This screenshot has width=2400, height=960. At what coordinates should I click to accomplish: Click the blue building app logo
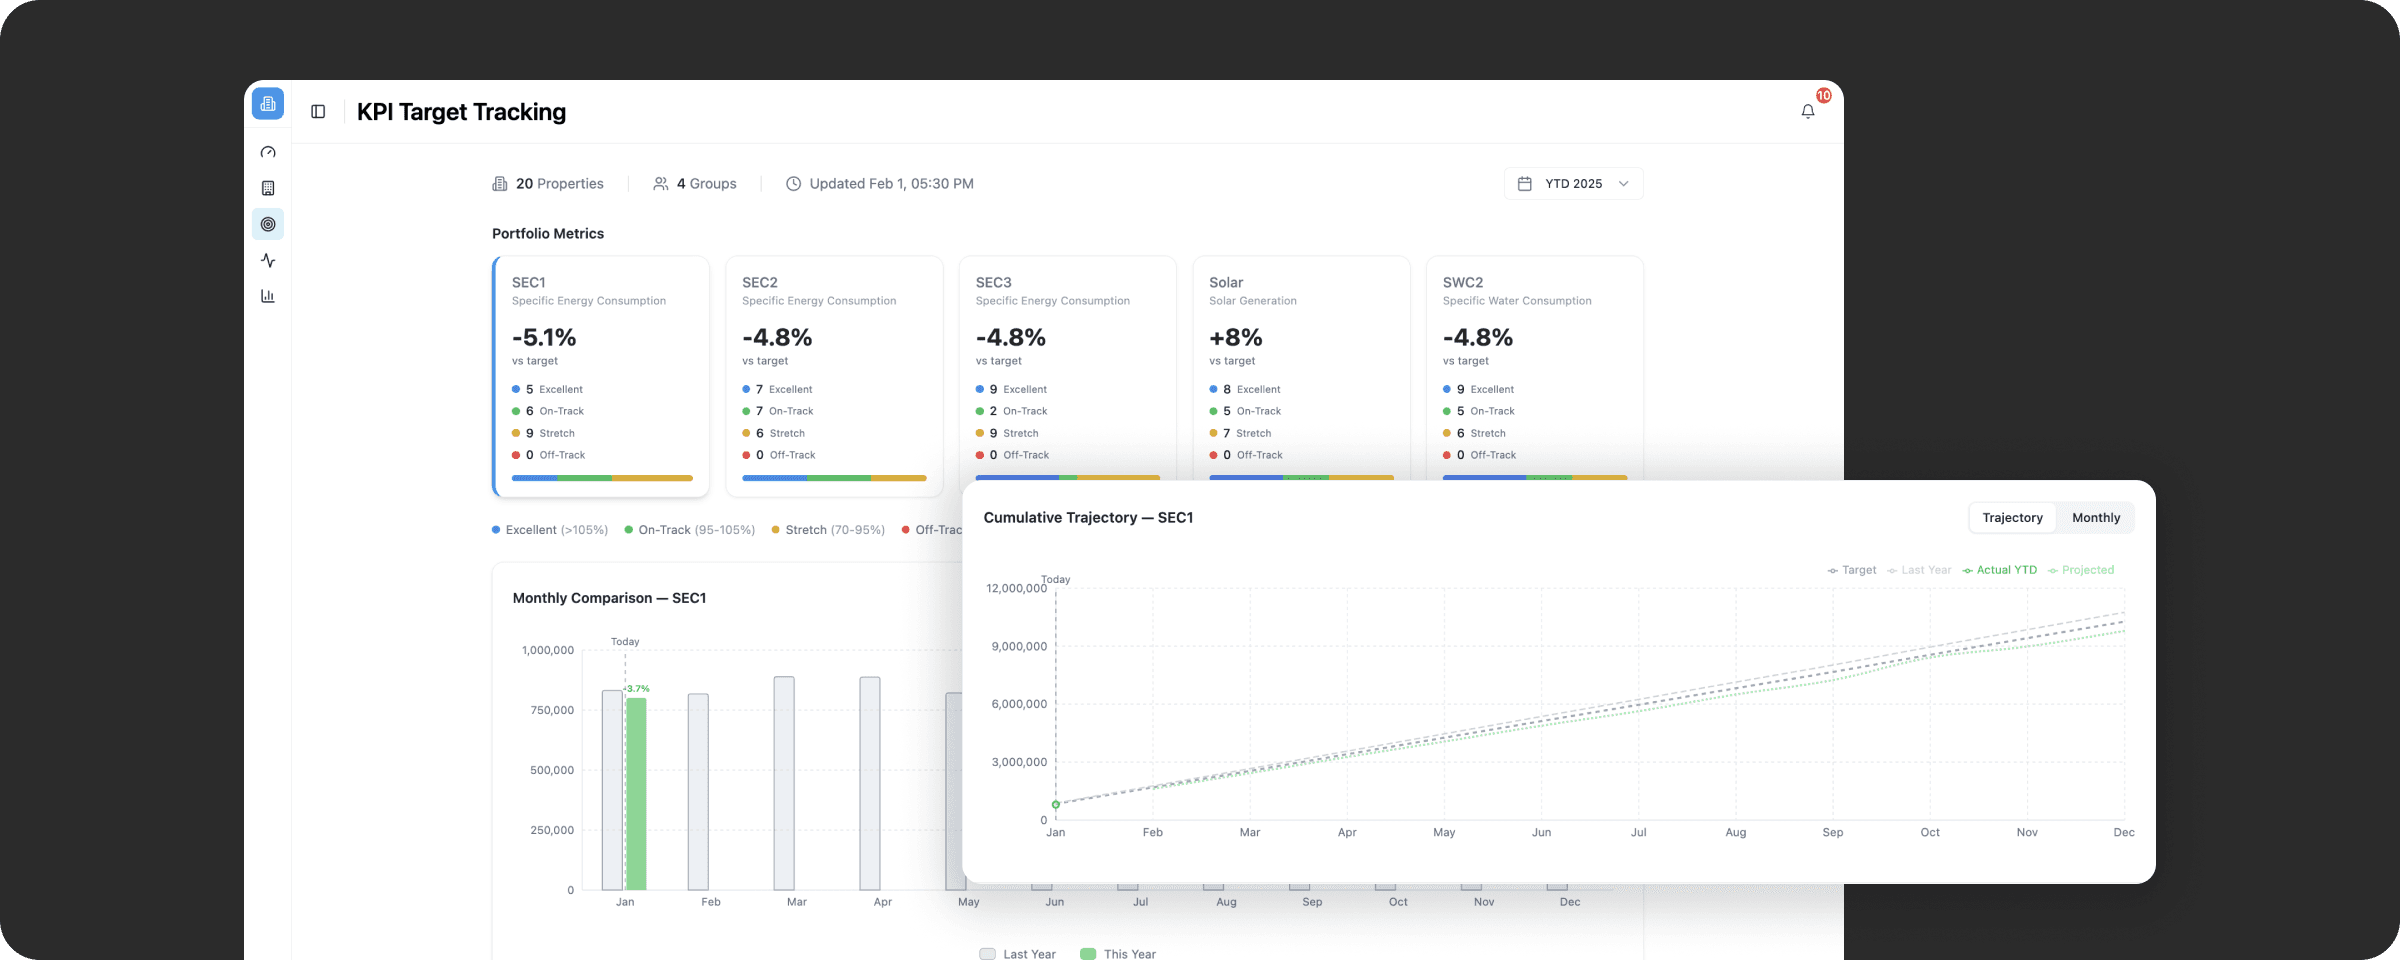point(268,104)
